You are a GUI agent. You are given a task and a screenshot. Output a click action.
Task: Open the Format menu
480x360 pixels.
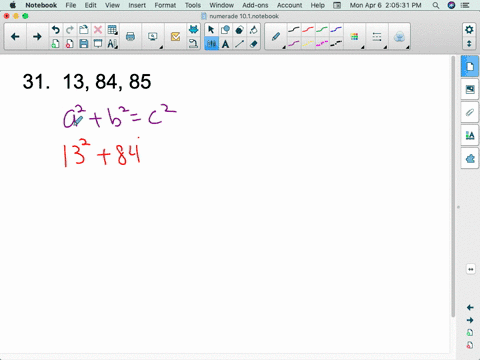point(165,5)
